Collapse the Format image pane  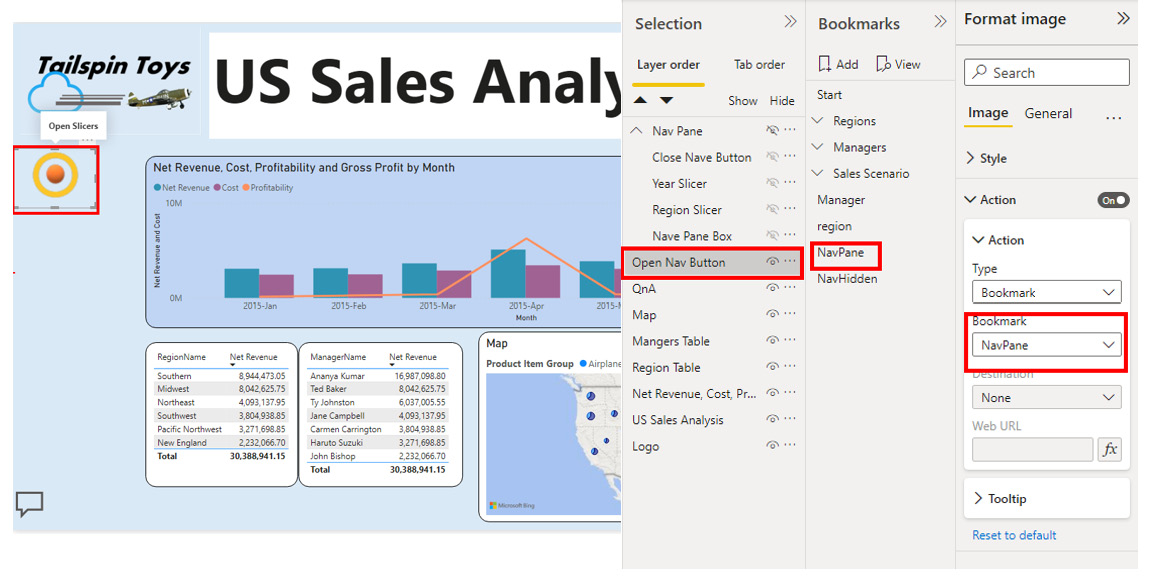(x=1123, y=19)
